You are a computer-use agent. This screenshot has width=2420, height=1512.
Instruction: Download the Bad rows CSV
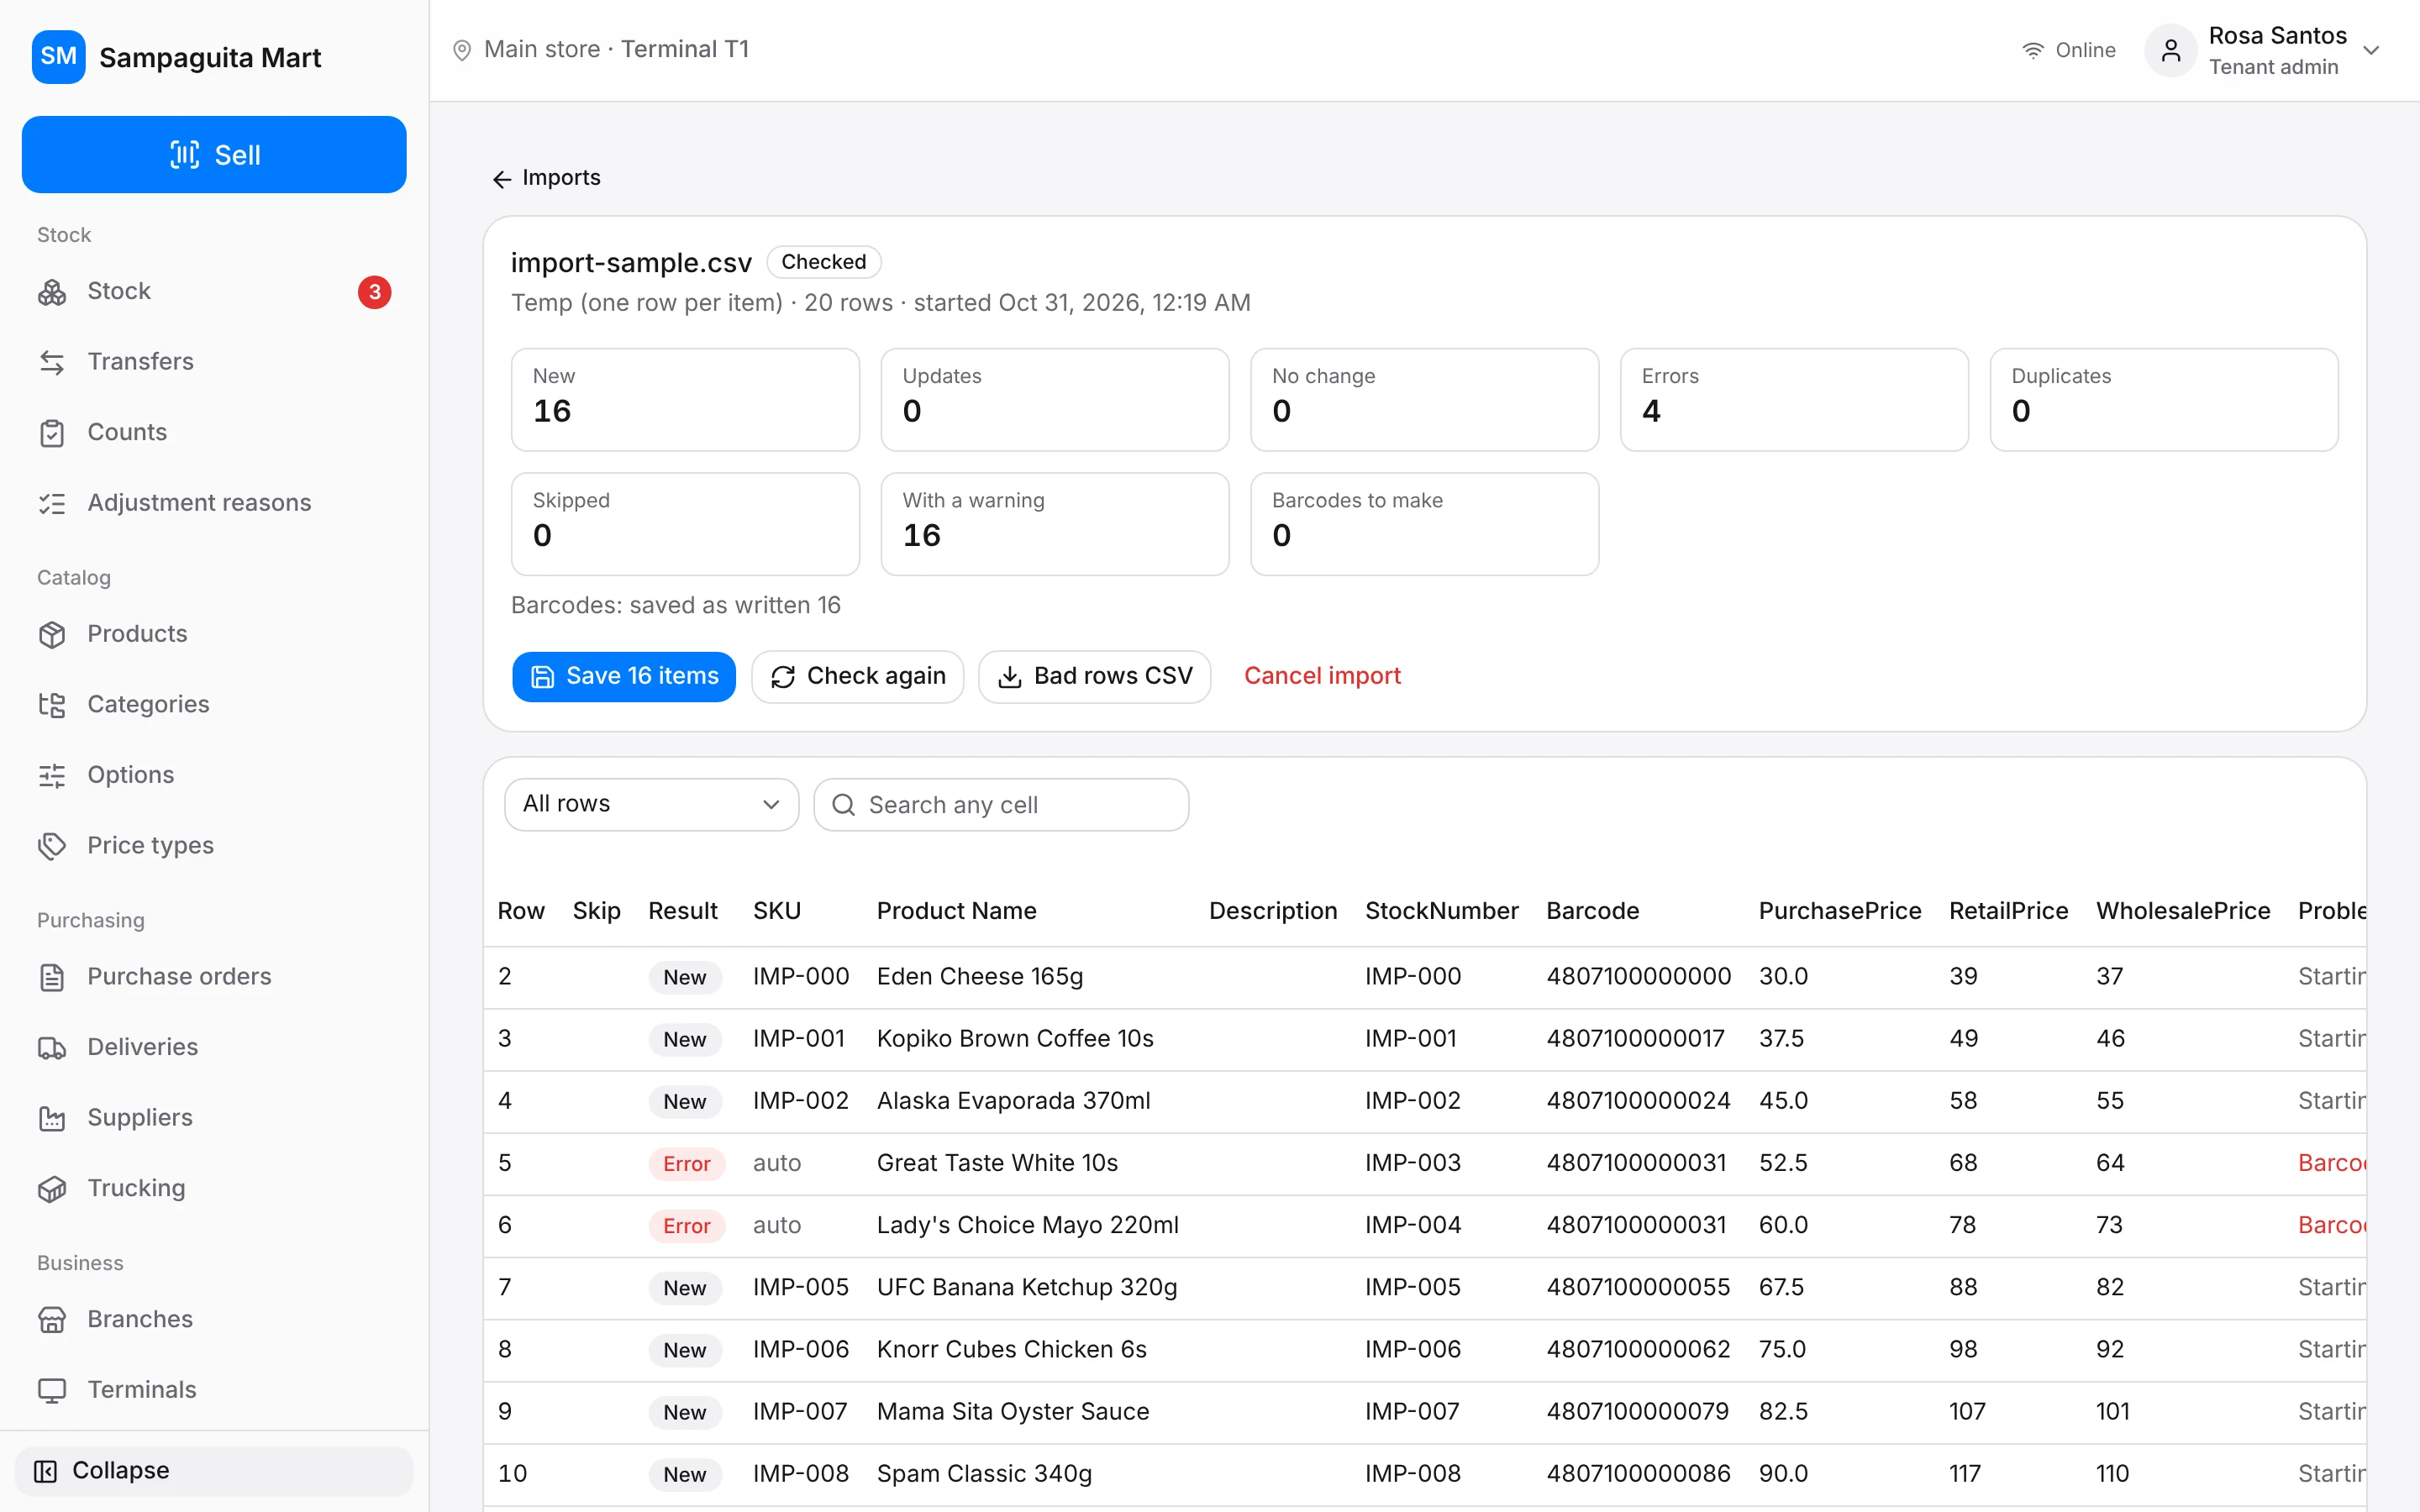pos(1095,677)
